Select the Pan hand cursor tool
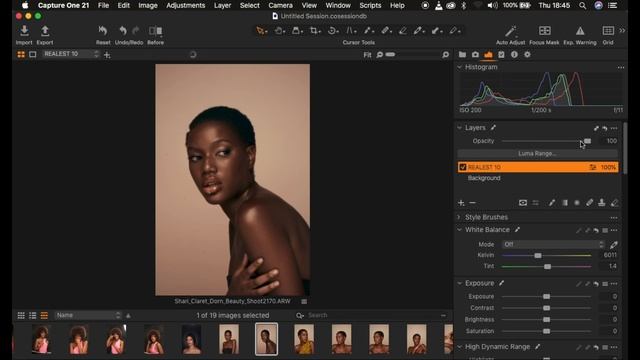Image resolution: width=640 pixels, height=360 pixels. click(279, 31)
